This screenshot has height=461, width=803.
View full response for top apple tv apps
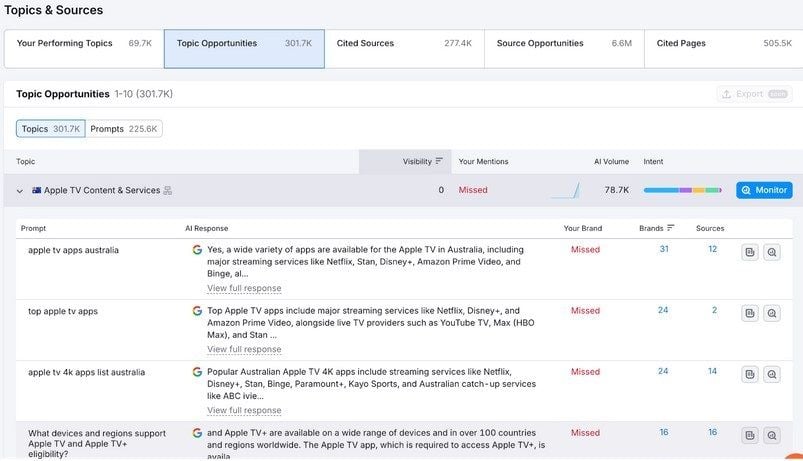pos(244,349)
